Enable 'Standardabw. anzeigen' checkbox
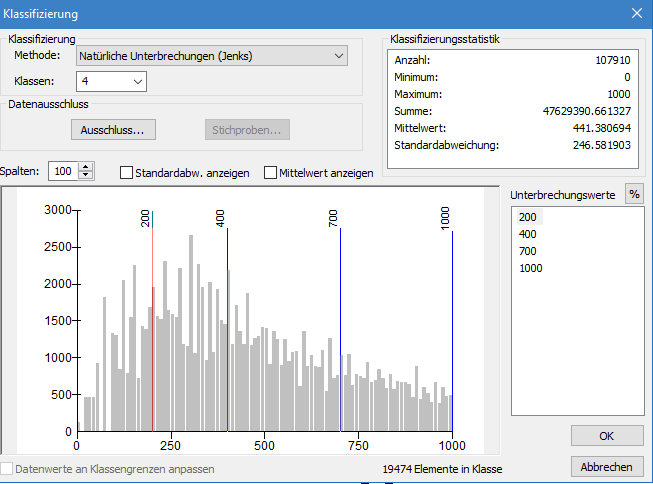This screenshot has width=653, height=484. pyautogui.click(x=127, y=173)
